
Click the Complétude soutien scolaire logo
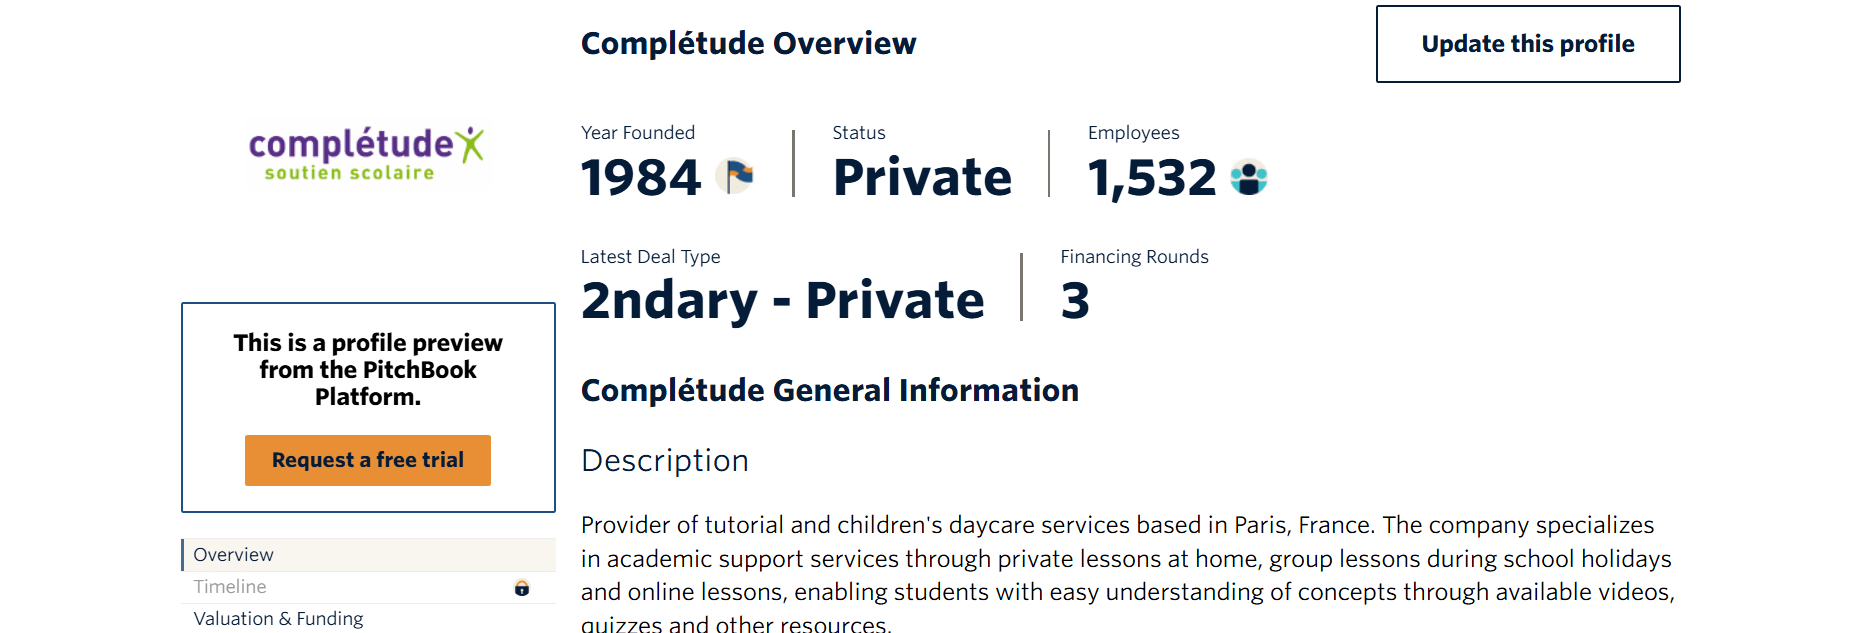click(x=367, y=154)
